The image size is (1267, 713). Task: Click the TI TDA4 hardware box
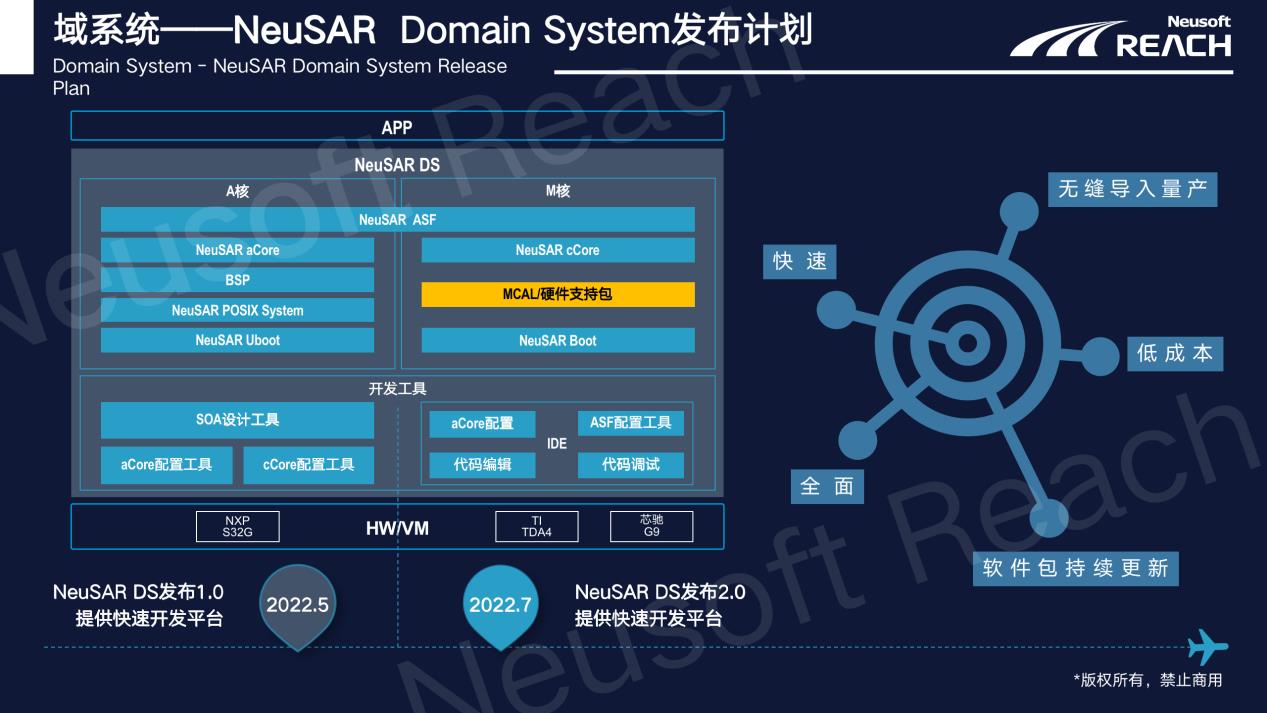(537, 526)
